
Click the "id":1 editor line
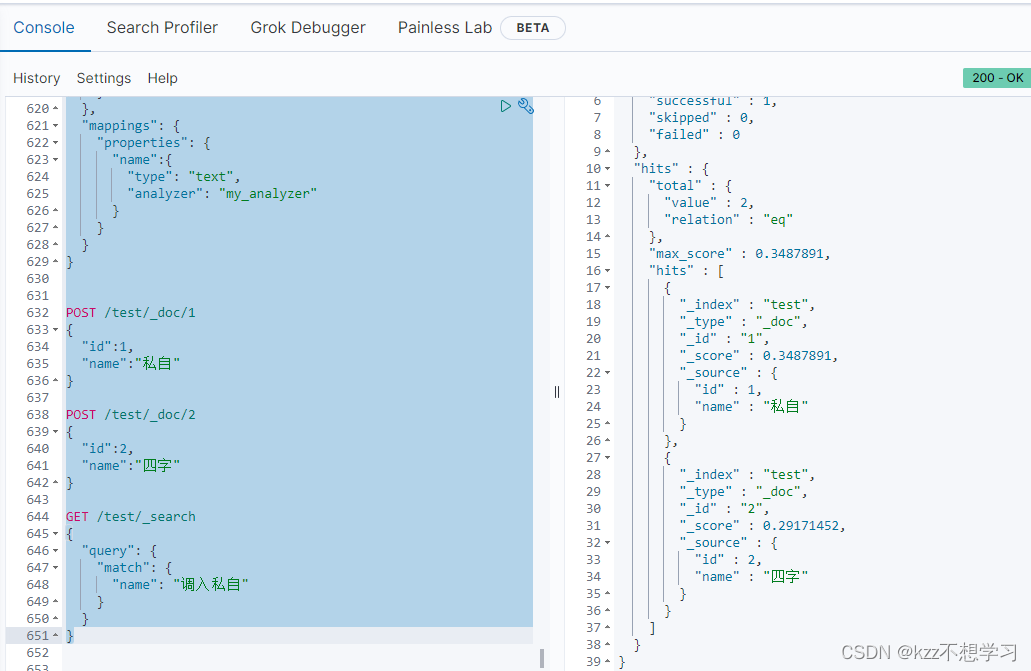pyautogui.click(x=107, y=347)
